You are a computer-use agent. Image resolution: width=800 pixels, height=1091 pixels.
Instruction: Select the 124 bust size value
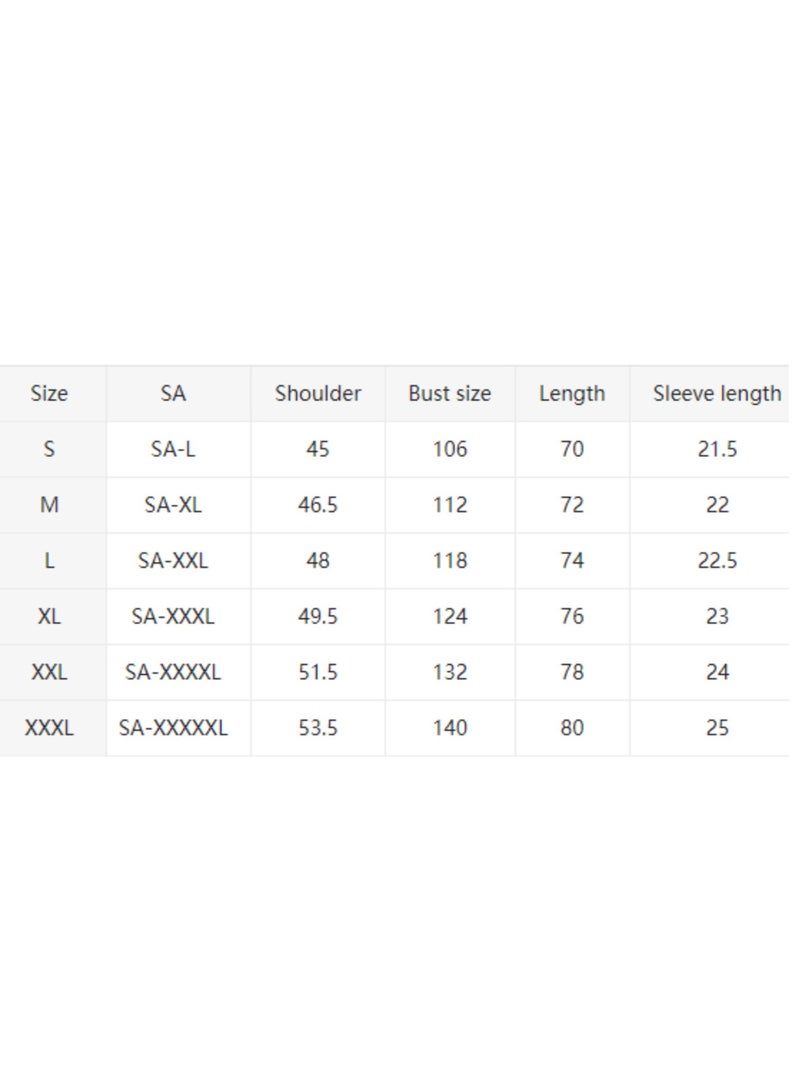click(x=450, y=617)
